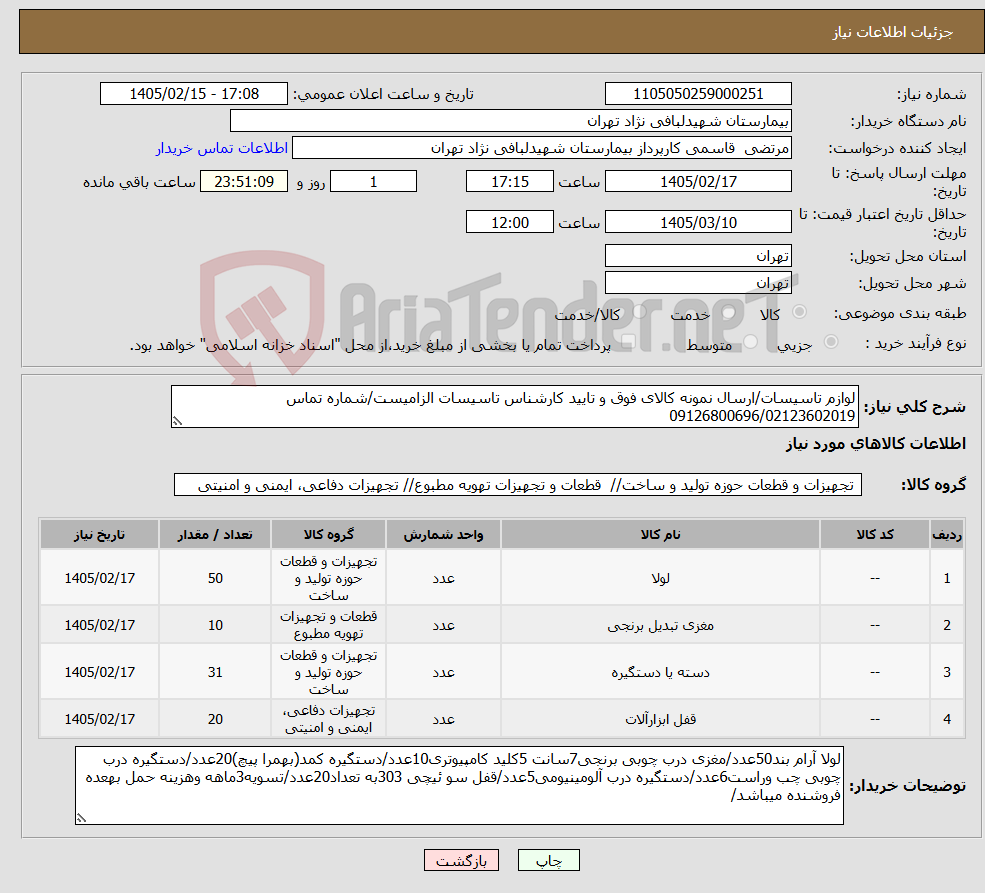Viewport: 985px width, 893px height.
Task: Click the لولا item name cell
Action: point(660,578)
